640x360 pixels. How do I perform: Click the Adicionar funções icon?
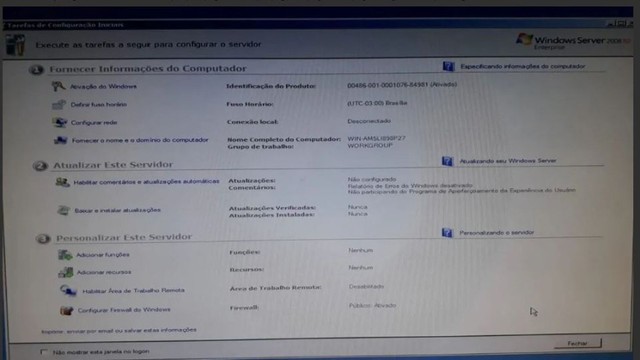tap(65, 255)
